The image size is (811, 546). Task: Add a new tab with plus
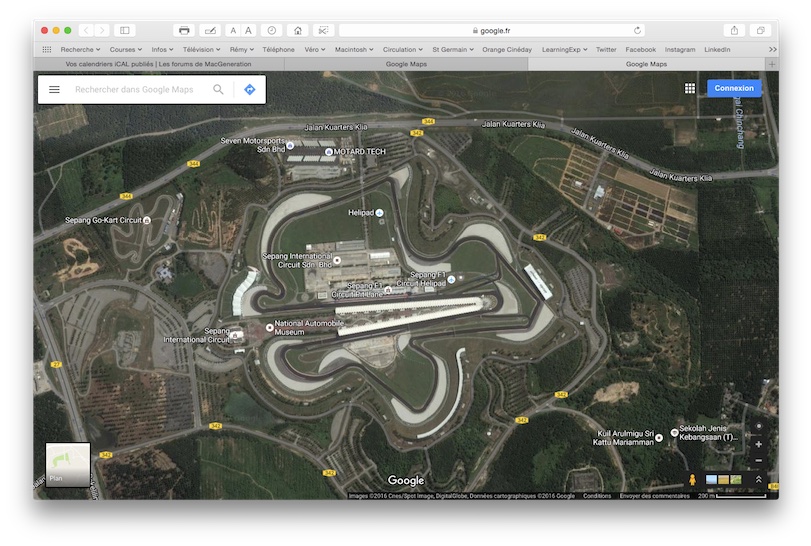[x=772, y=64]
